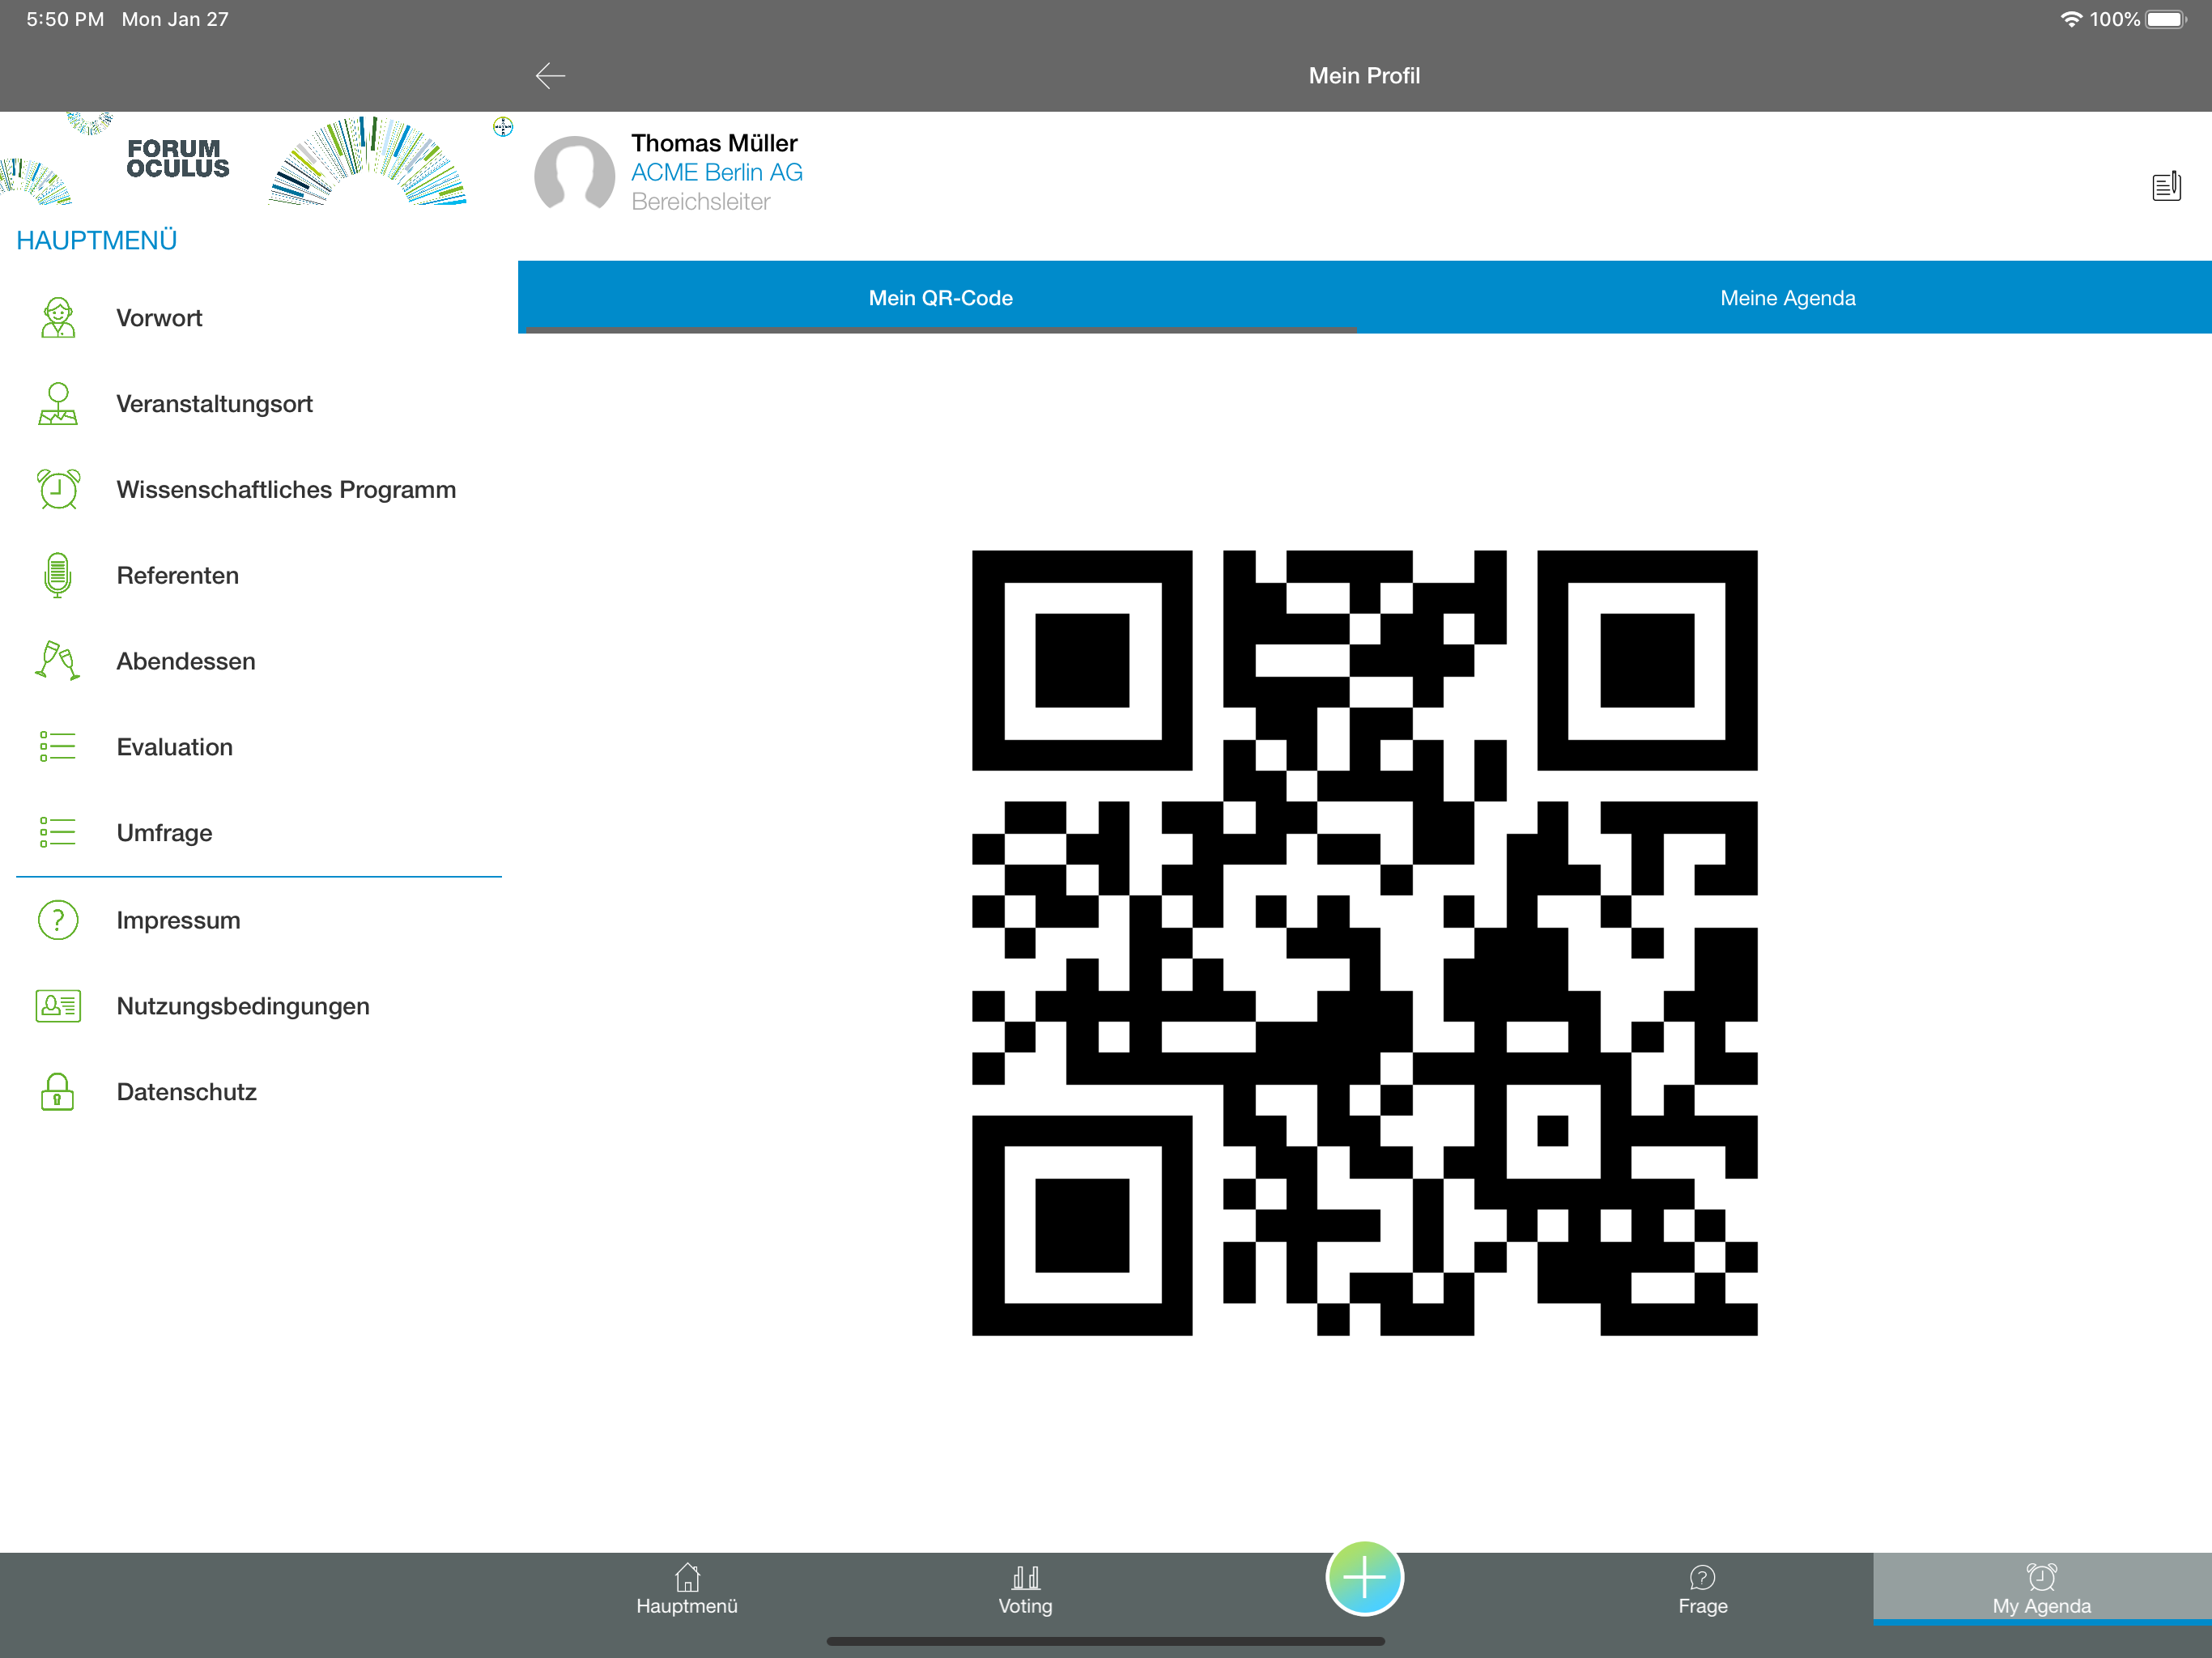Tap the Hauptmenü label in bottom bar
This screenshot has width=2212, height=1658.
click(687, 1606)
